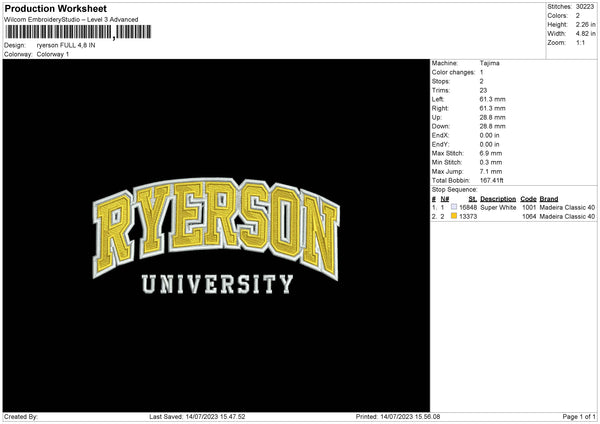Click the Up value '28.8 mm'
Image resolution: width=600 pixels, height=424 pixels.
(x=492, y=117)
